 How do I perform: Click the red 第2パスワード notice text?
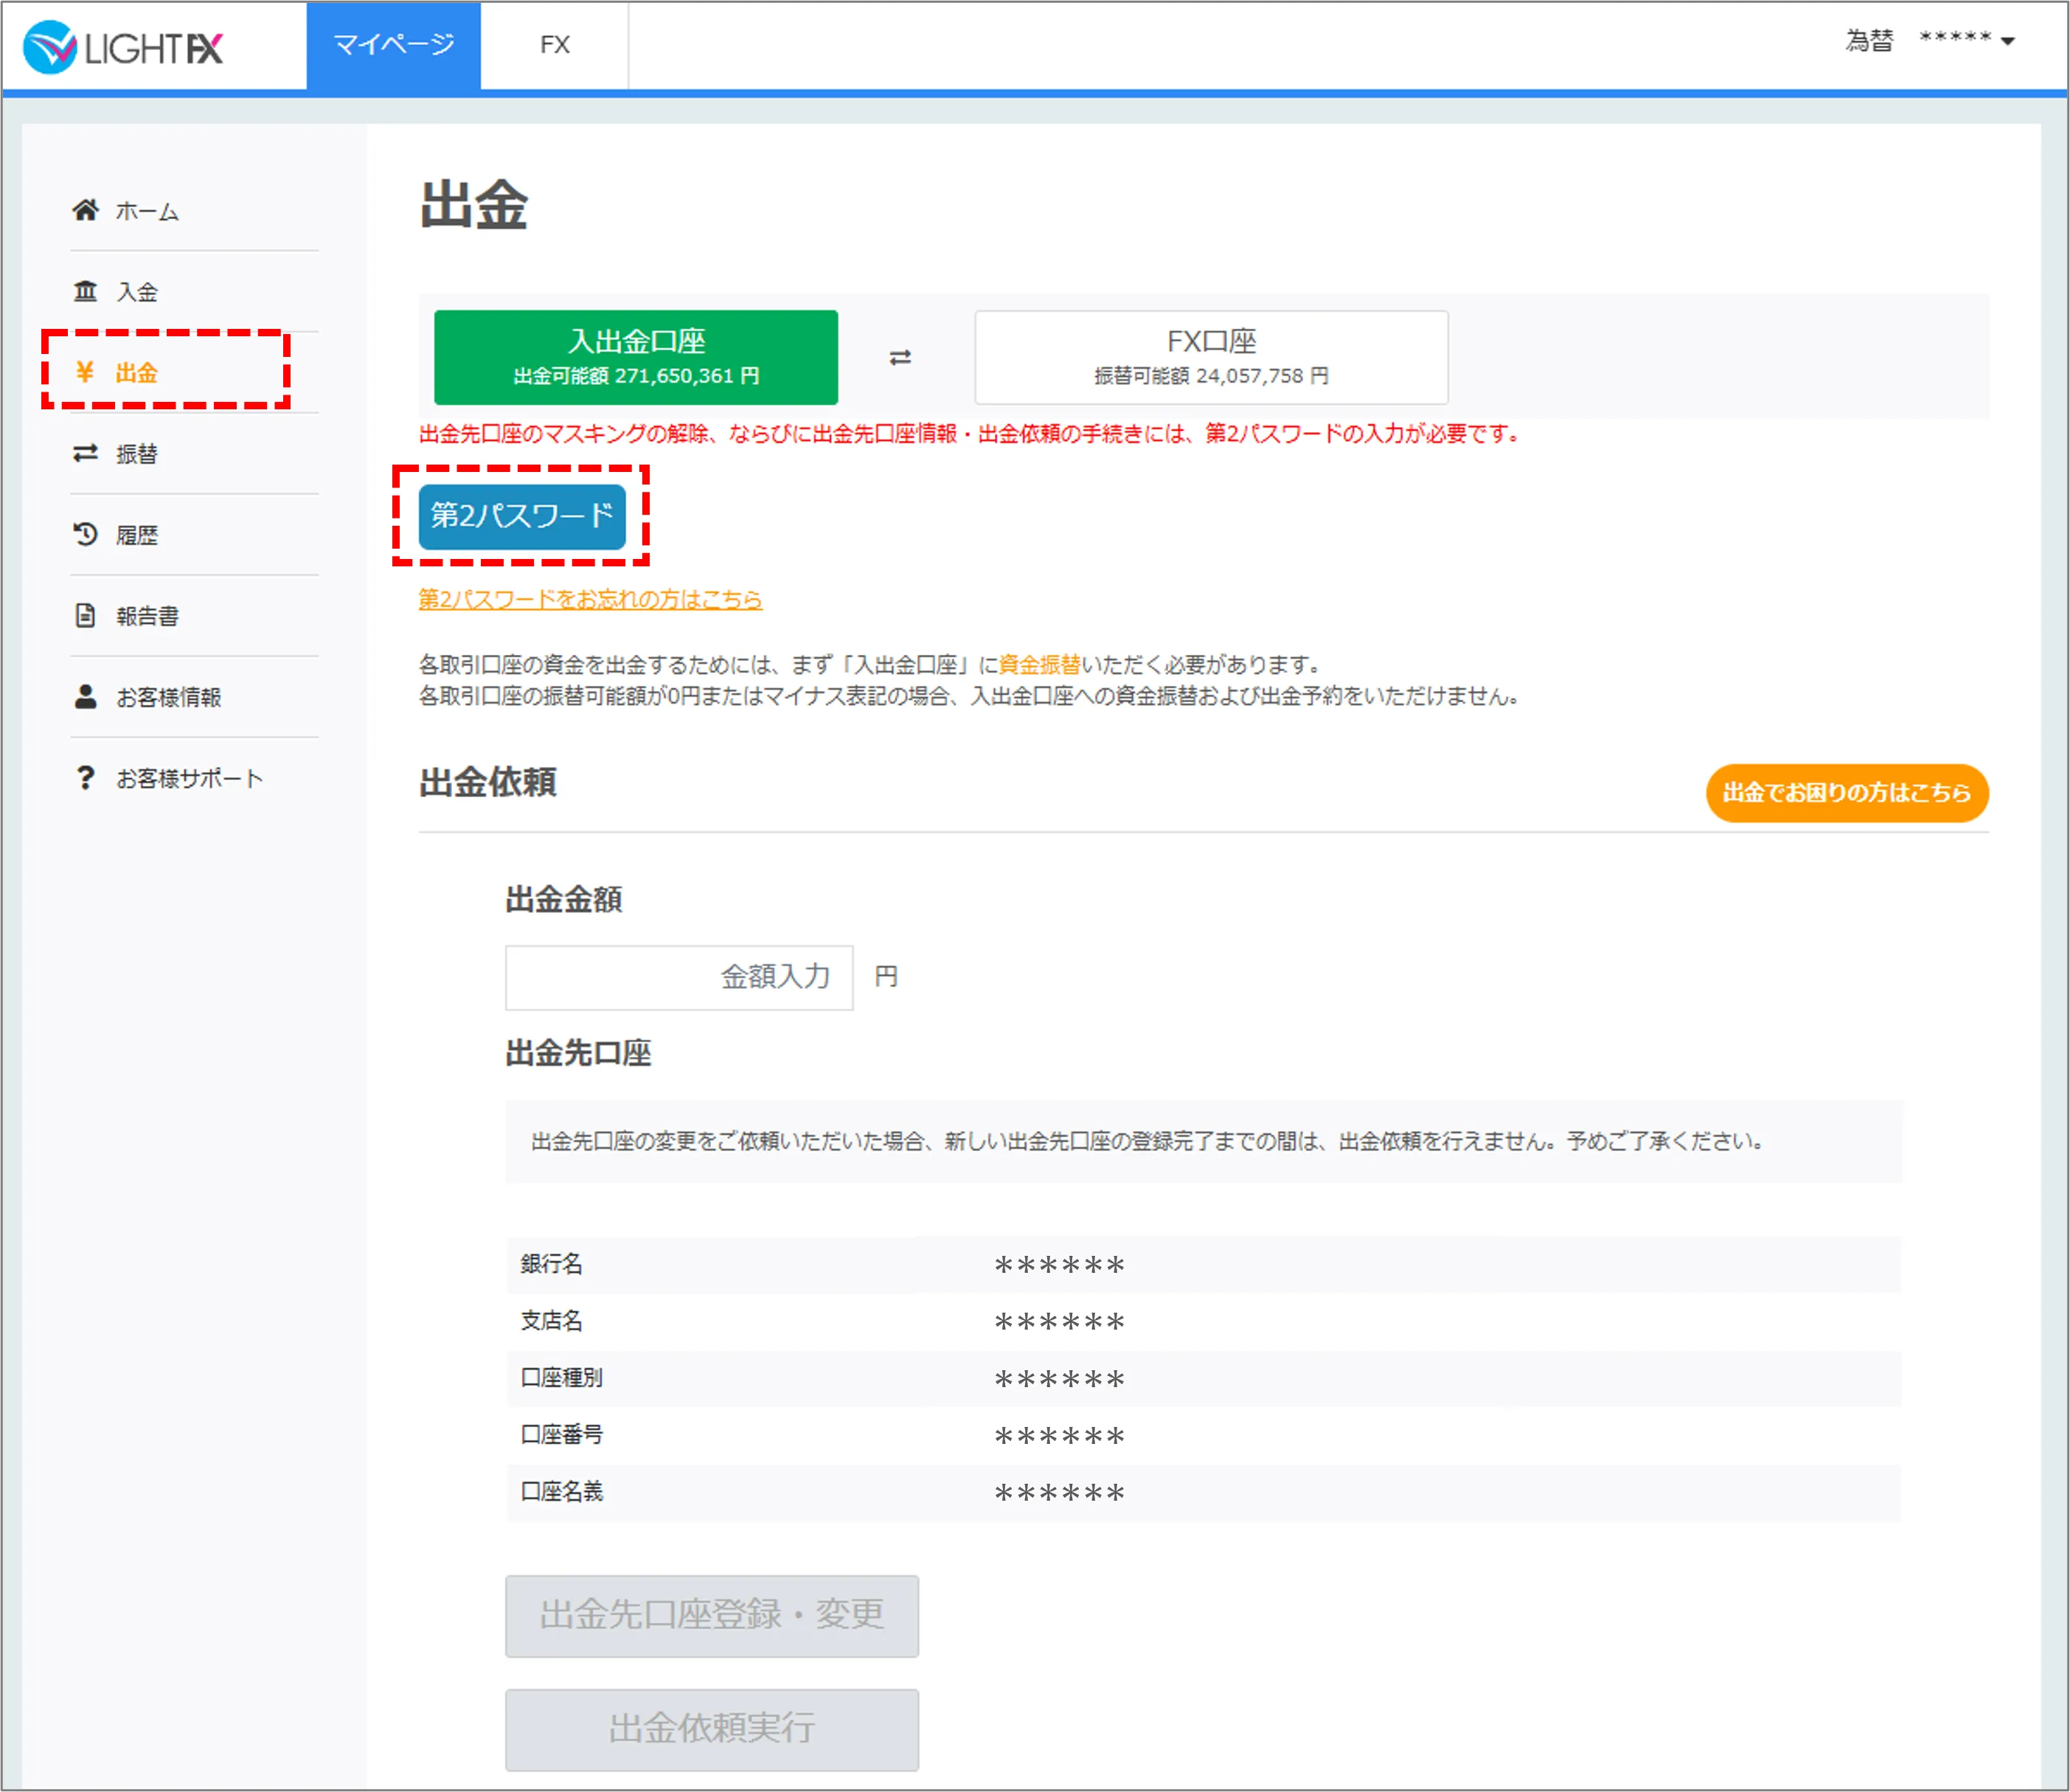(x=968, y=434)
